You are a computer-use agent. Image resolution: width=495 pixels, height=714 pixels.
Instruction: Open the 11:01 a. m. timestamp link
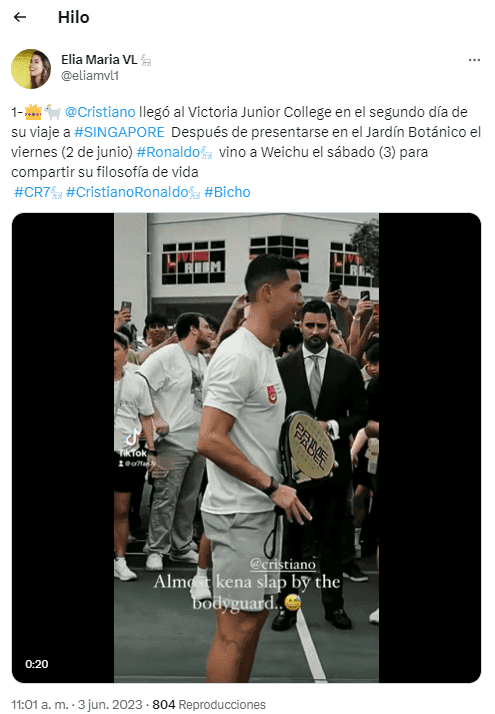40,704
